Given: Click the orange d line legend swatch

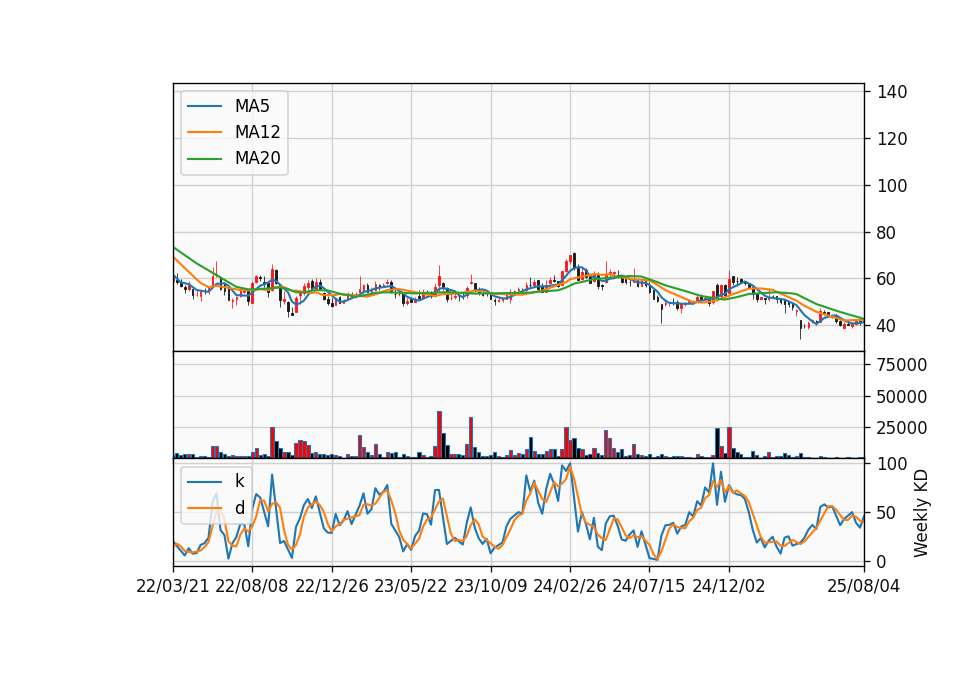Looking at the screenshot, I should [x=204, y=508].
